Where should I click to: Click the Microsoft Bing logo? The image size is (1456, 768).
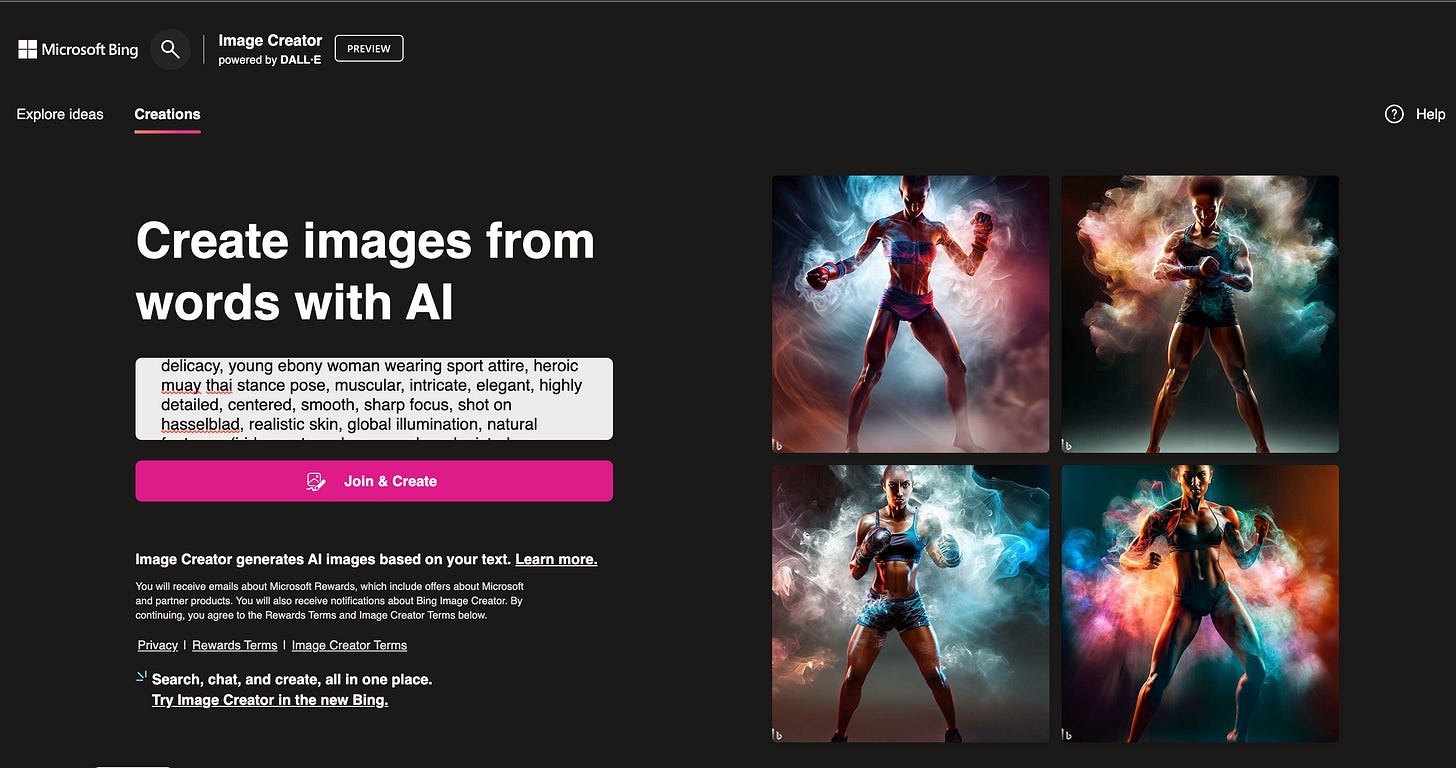pyautogui.click(x=78, y=49)
